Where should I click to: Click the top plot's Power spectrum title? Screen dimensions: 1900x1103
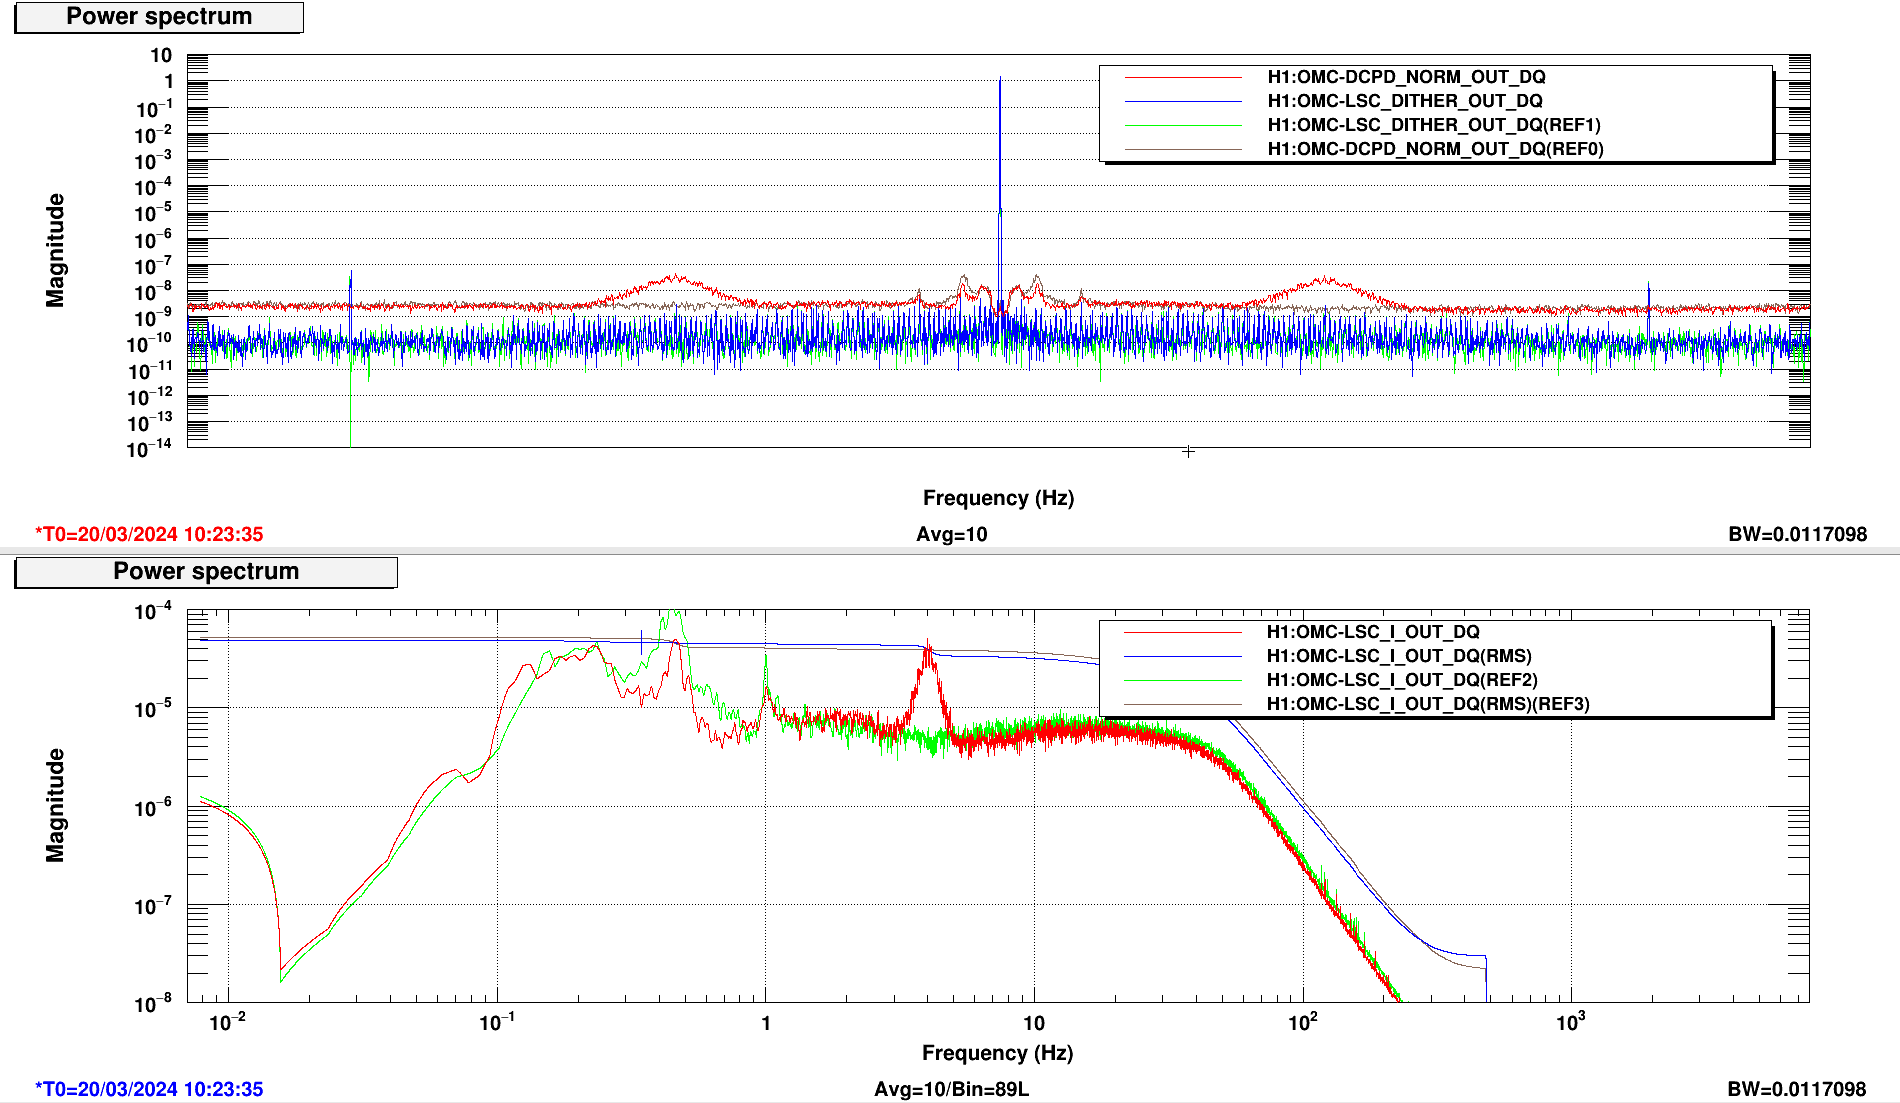click(x=159, y=17)
